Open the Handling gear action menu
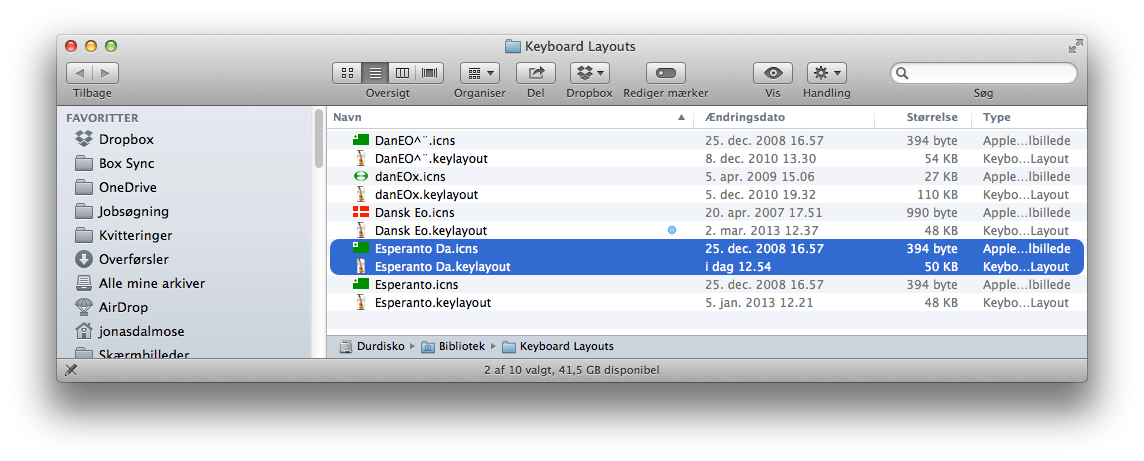1144x461 pixels. coord(826,73)
